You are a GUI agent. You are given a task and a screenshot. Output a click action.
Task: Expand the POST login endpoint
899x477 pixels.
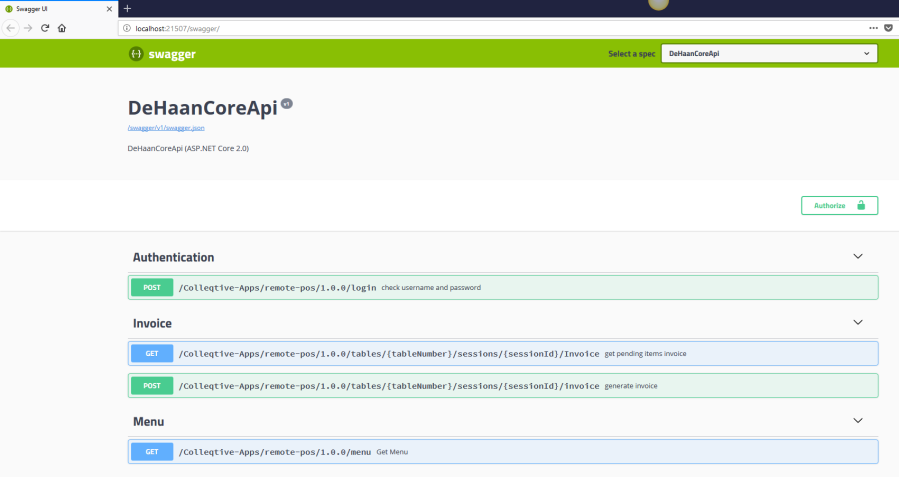point(503,288)
